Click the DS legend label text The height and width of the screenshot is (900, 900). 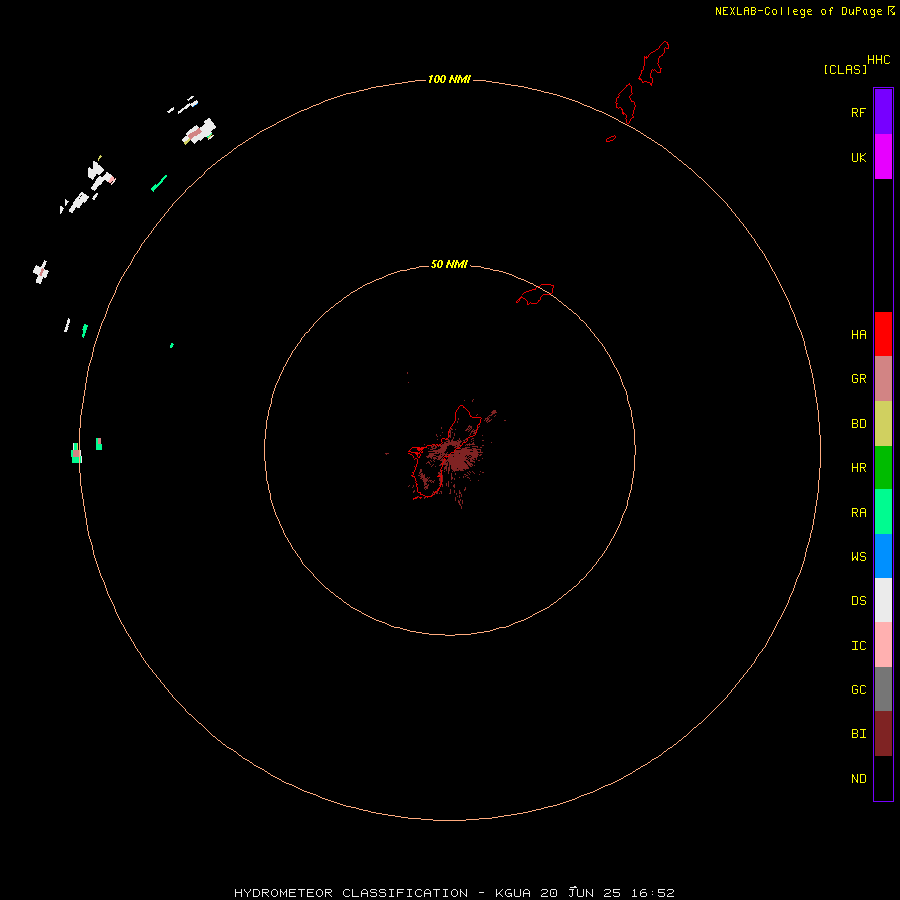coord(859,601)
